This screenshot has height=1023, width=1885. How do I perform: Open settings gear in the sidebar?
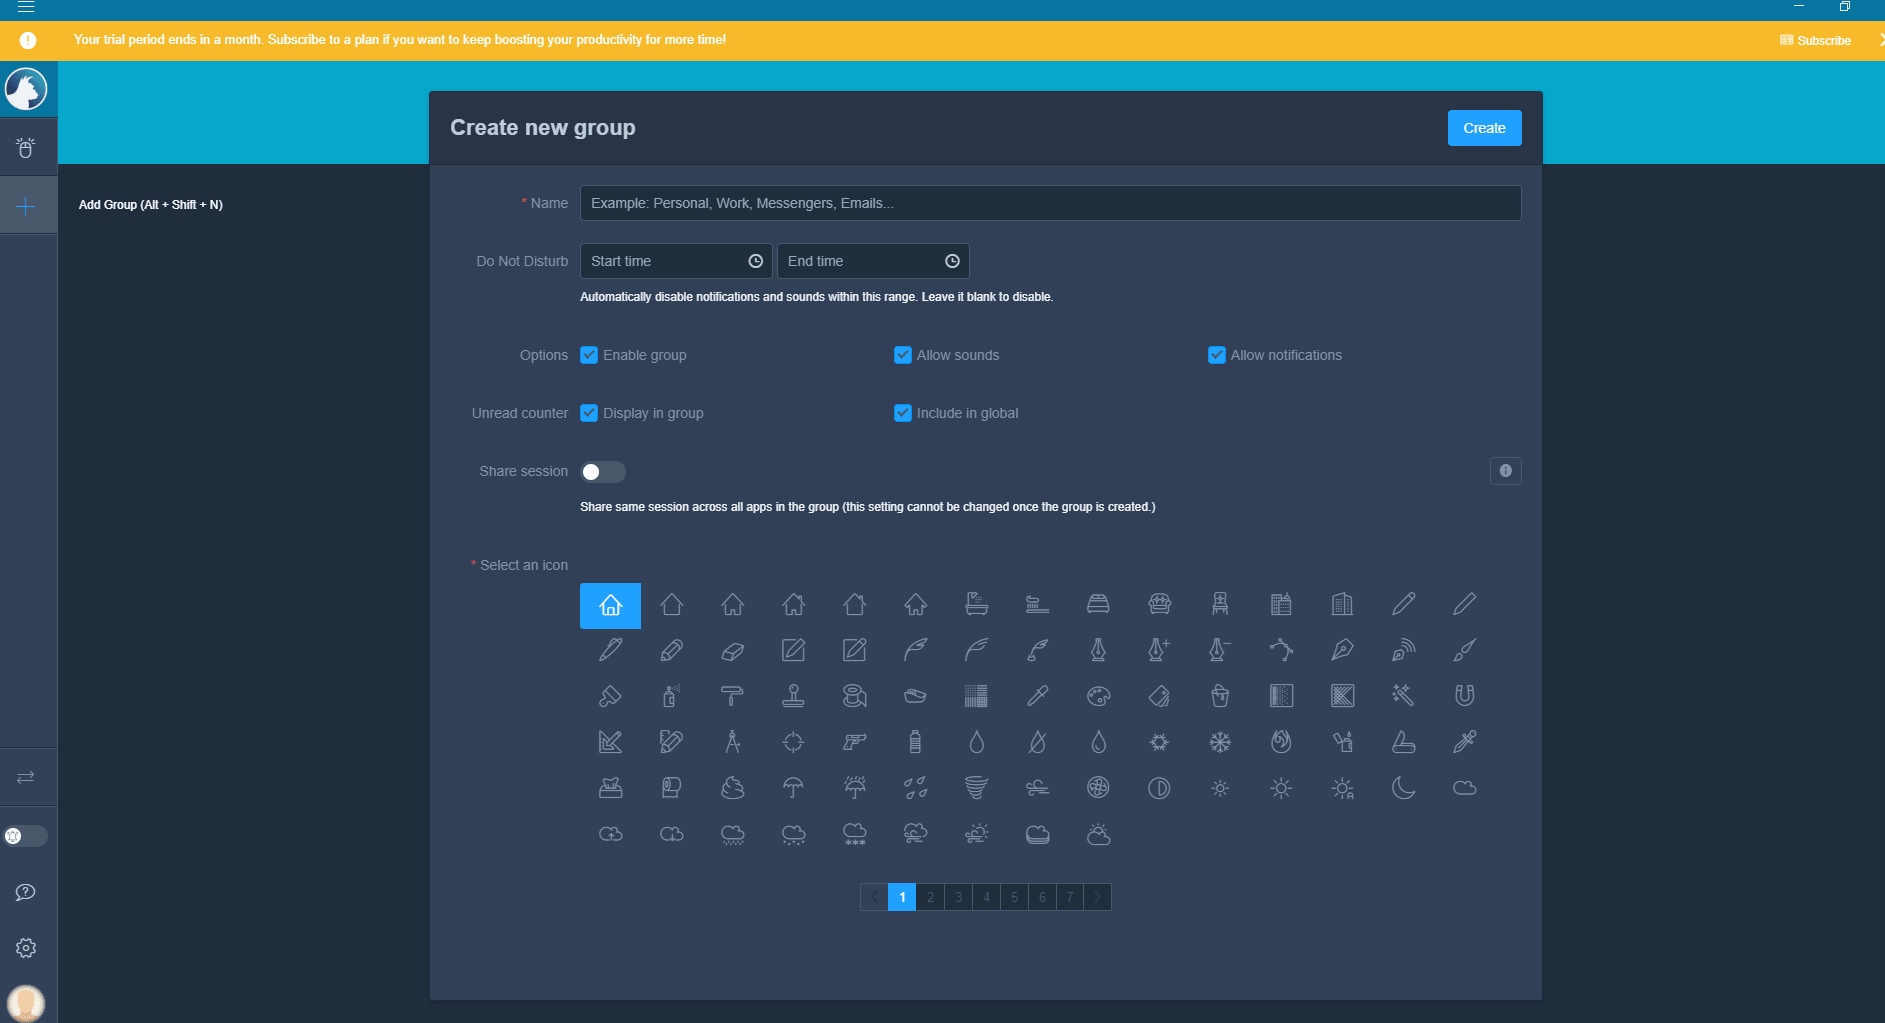tap(26, 948)
